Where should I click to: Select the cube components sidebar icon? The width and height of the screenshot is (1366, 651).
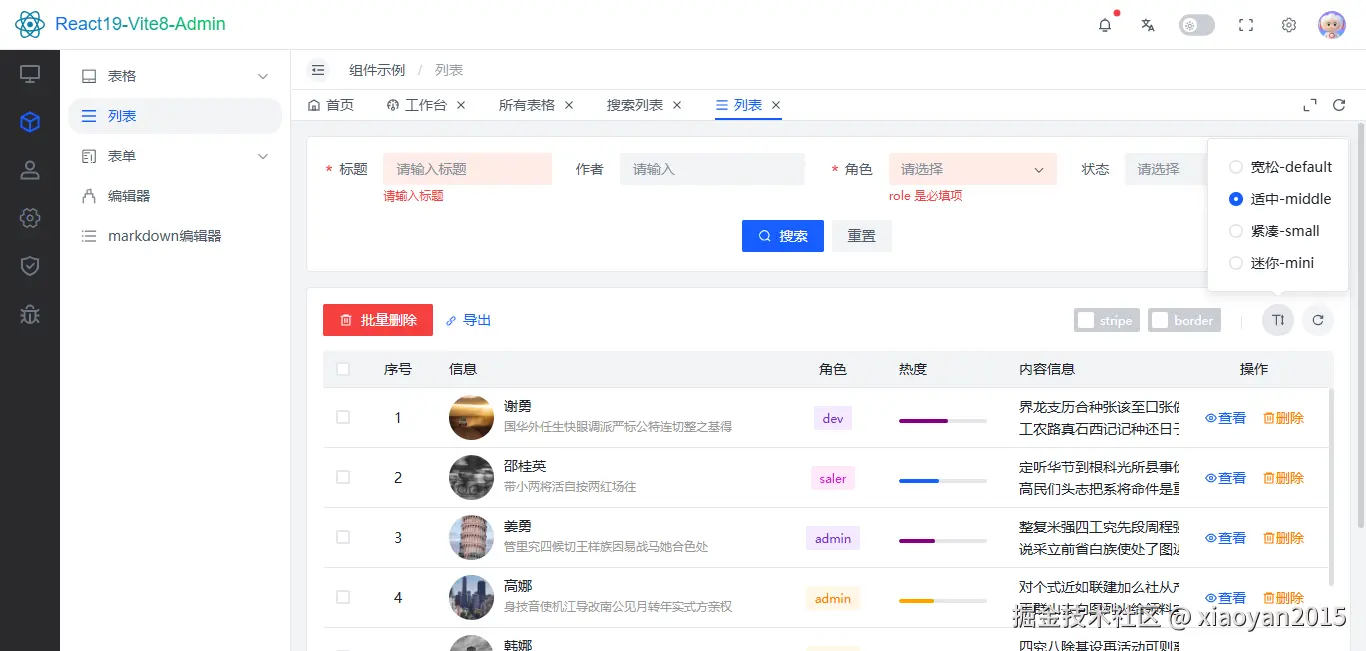(x=30, y=122)
